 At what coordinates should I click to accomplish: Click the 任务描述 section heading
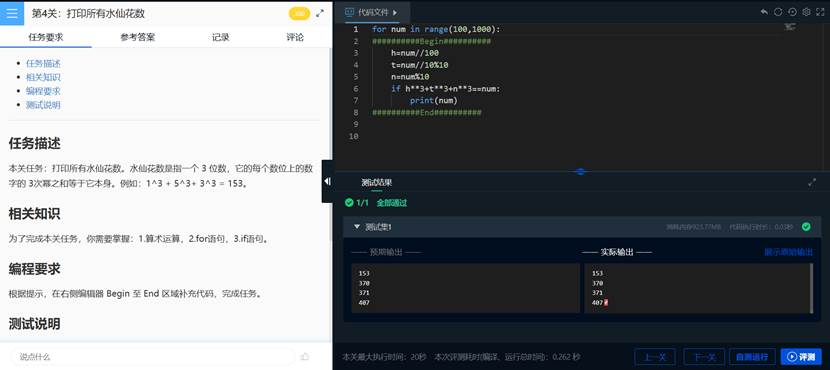tap(34, 143)
